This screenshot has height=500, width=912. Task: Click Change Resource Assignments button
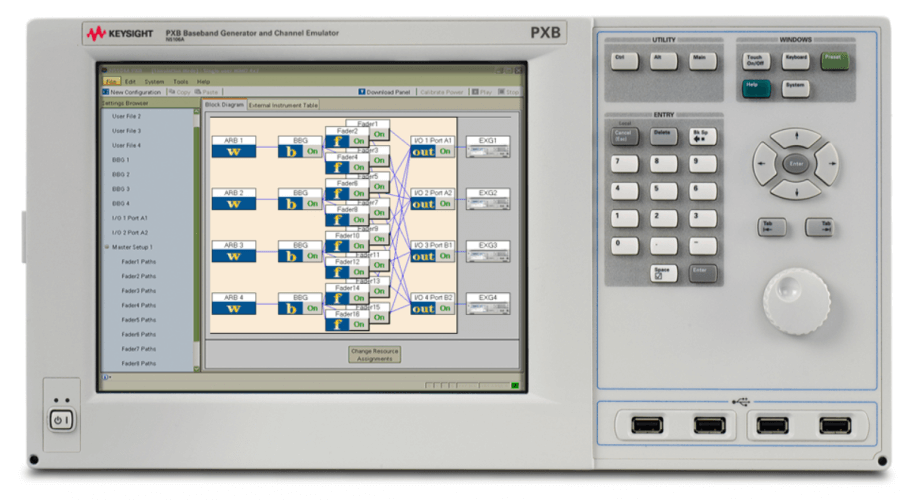[374, 354]
